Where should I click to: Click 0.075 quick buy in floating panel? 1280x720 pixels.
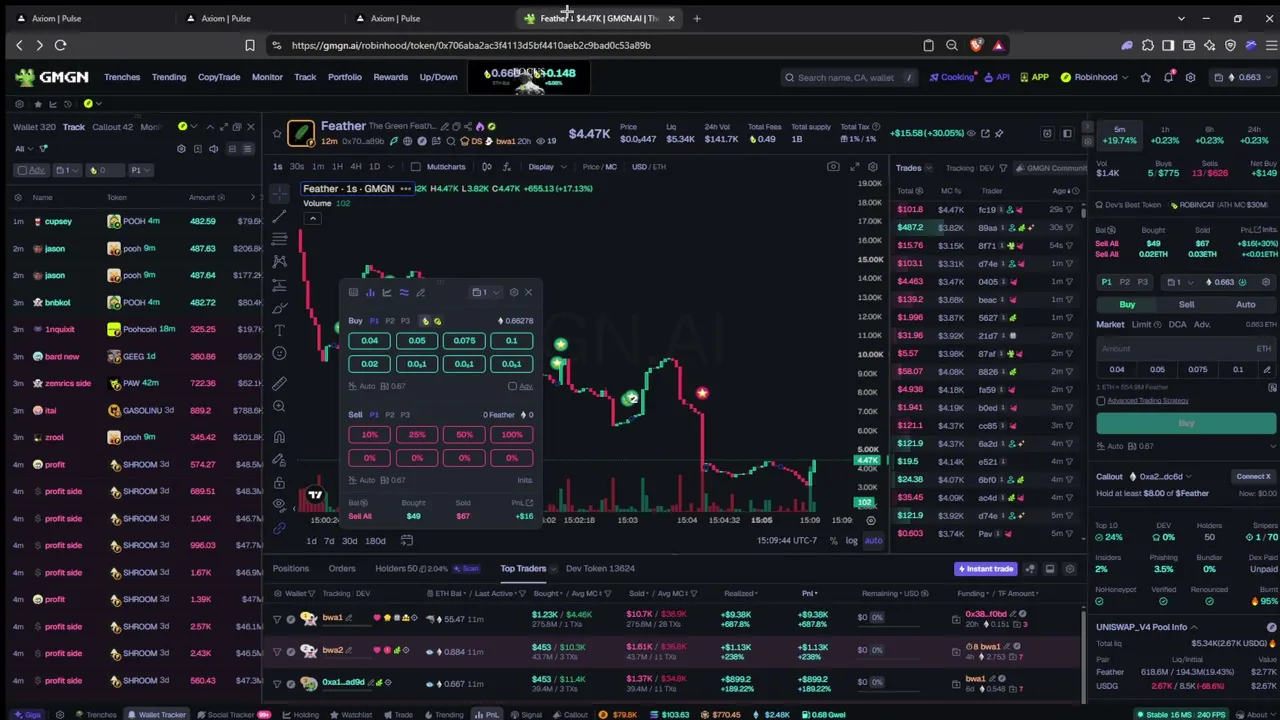click(464, 341)
